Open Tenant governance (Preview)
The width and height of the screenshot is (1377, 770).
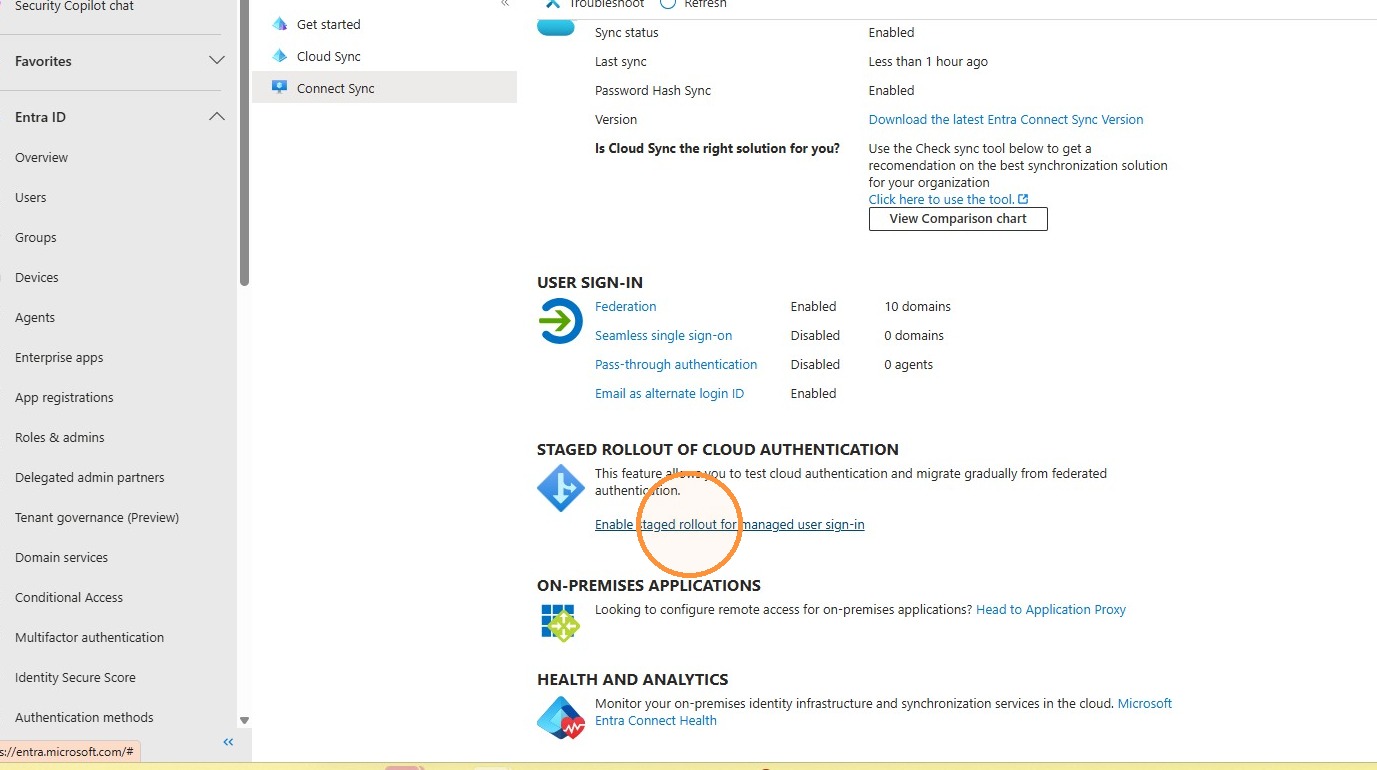coord(97,517)
